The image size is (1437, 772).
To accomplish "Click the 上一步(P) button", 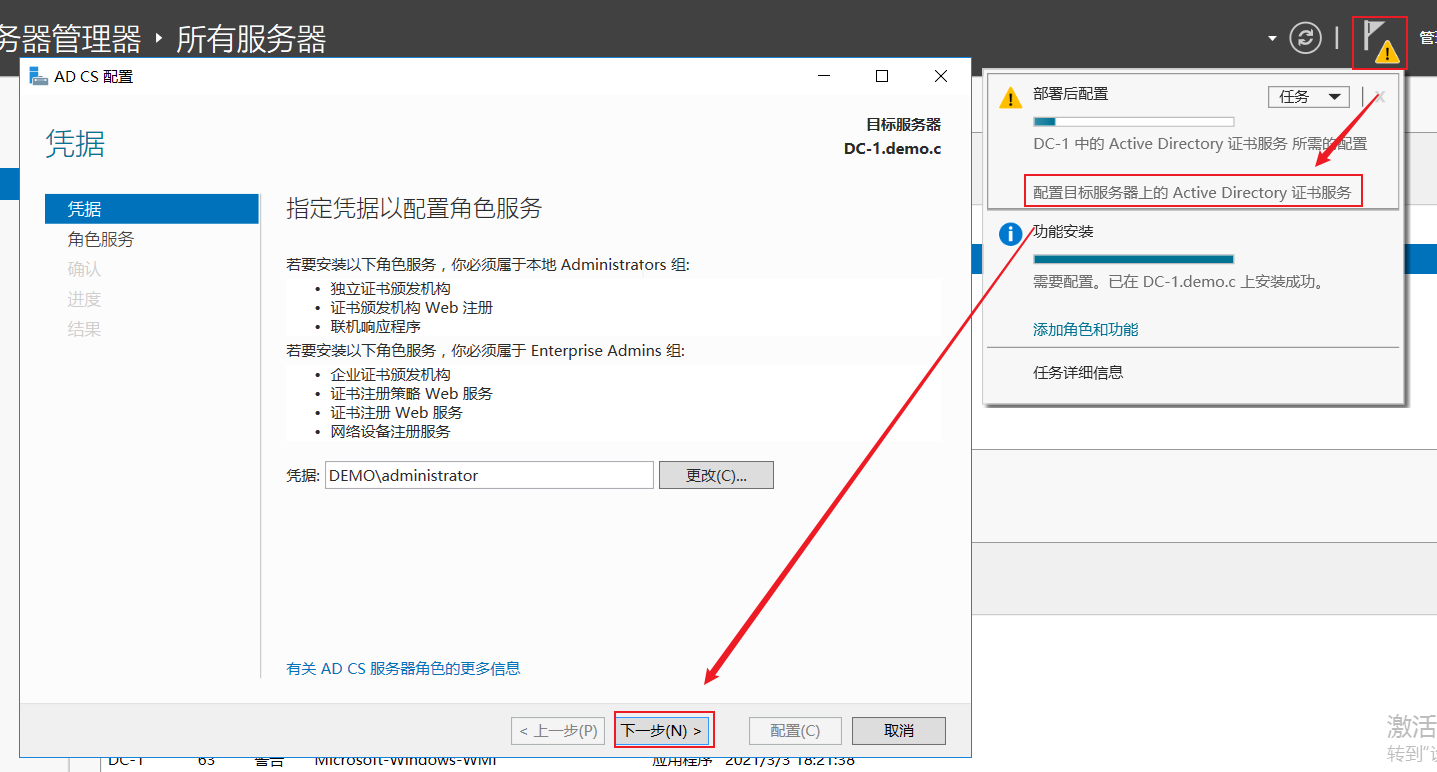I will [559, 731].
